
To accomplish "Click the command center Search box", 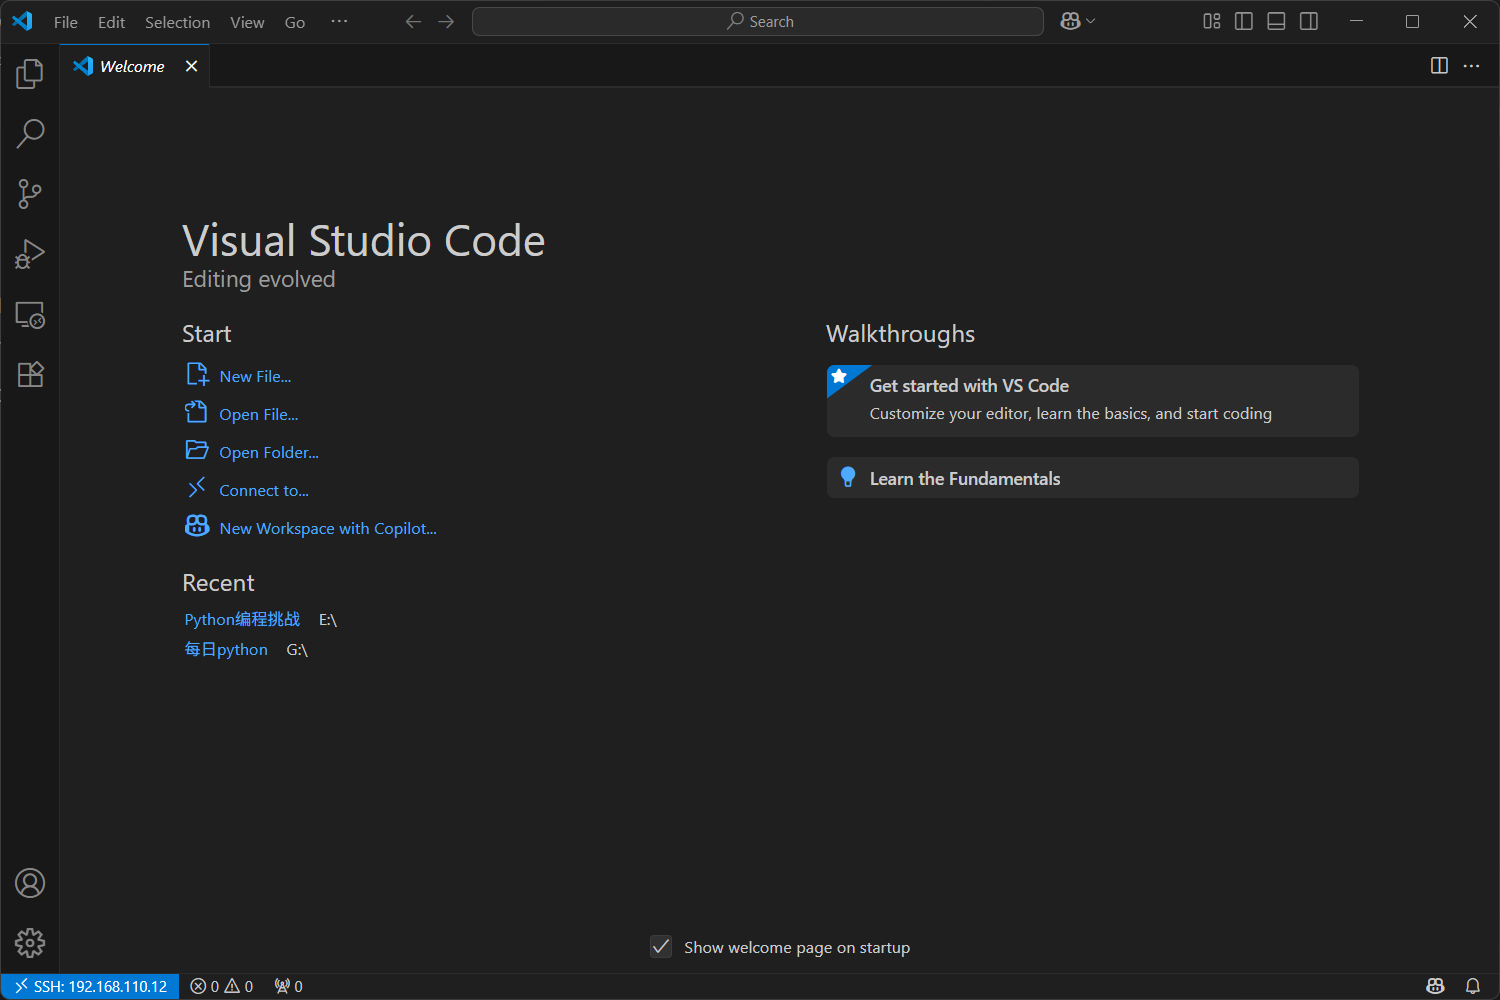I will point(758,21).
